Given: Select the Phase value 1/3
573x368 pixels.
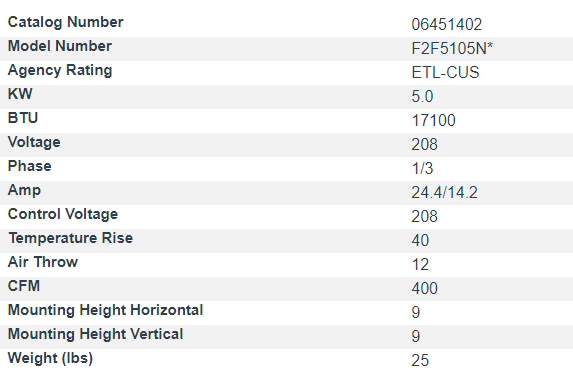Looking at the screenshot, I should [x=422, y=168].
